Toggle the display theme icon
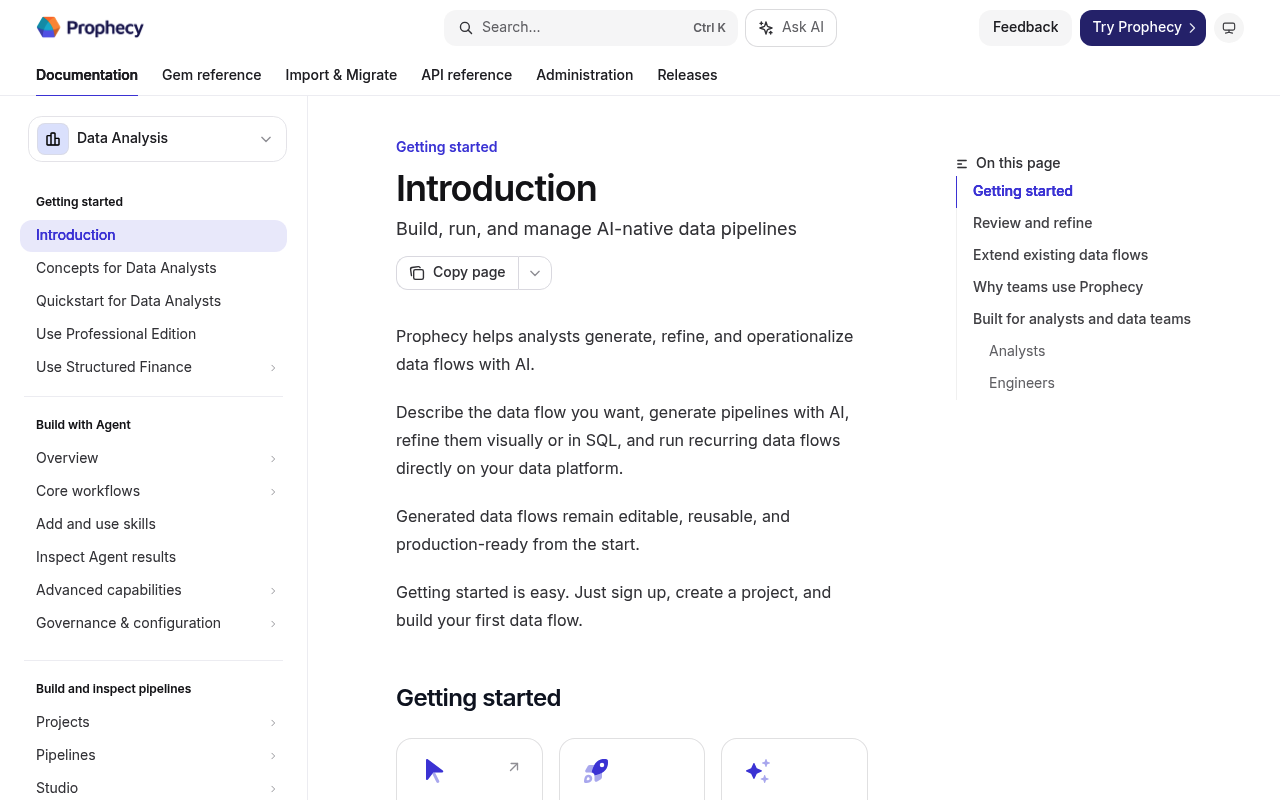Image resolution: width=1280 pixels, height=800 pixels. coord(1229,28)
